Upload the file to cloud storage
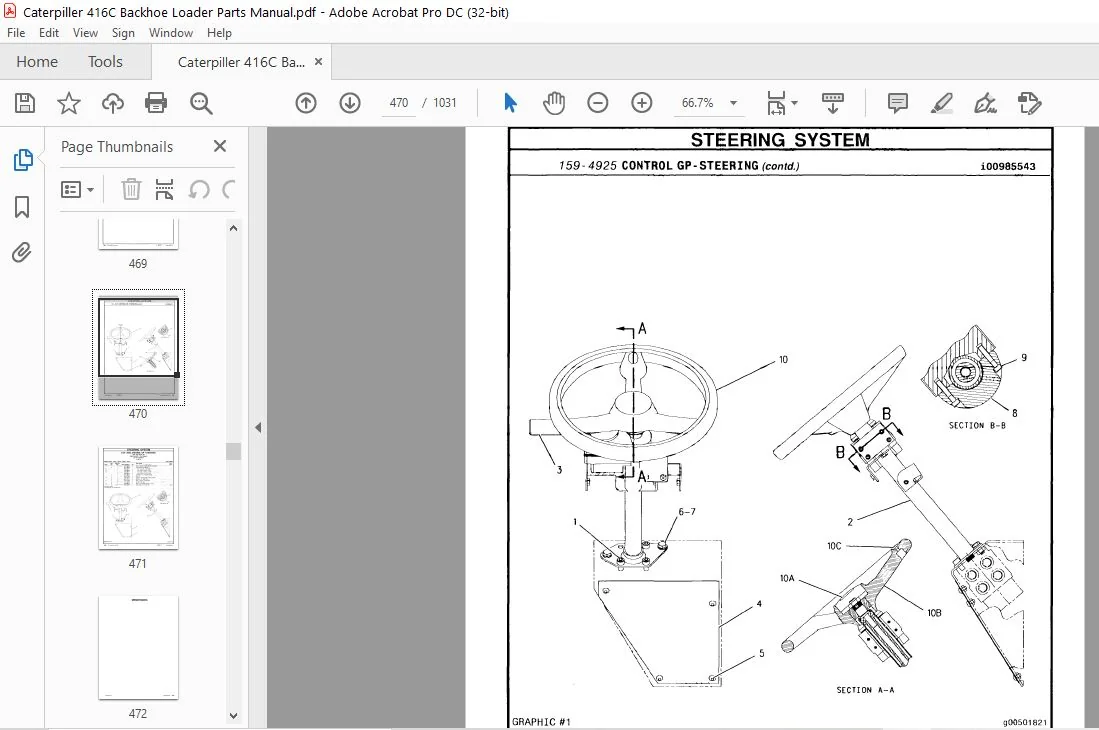1099x730 pixels. (112, 103)
